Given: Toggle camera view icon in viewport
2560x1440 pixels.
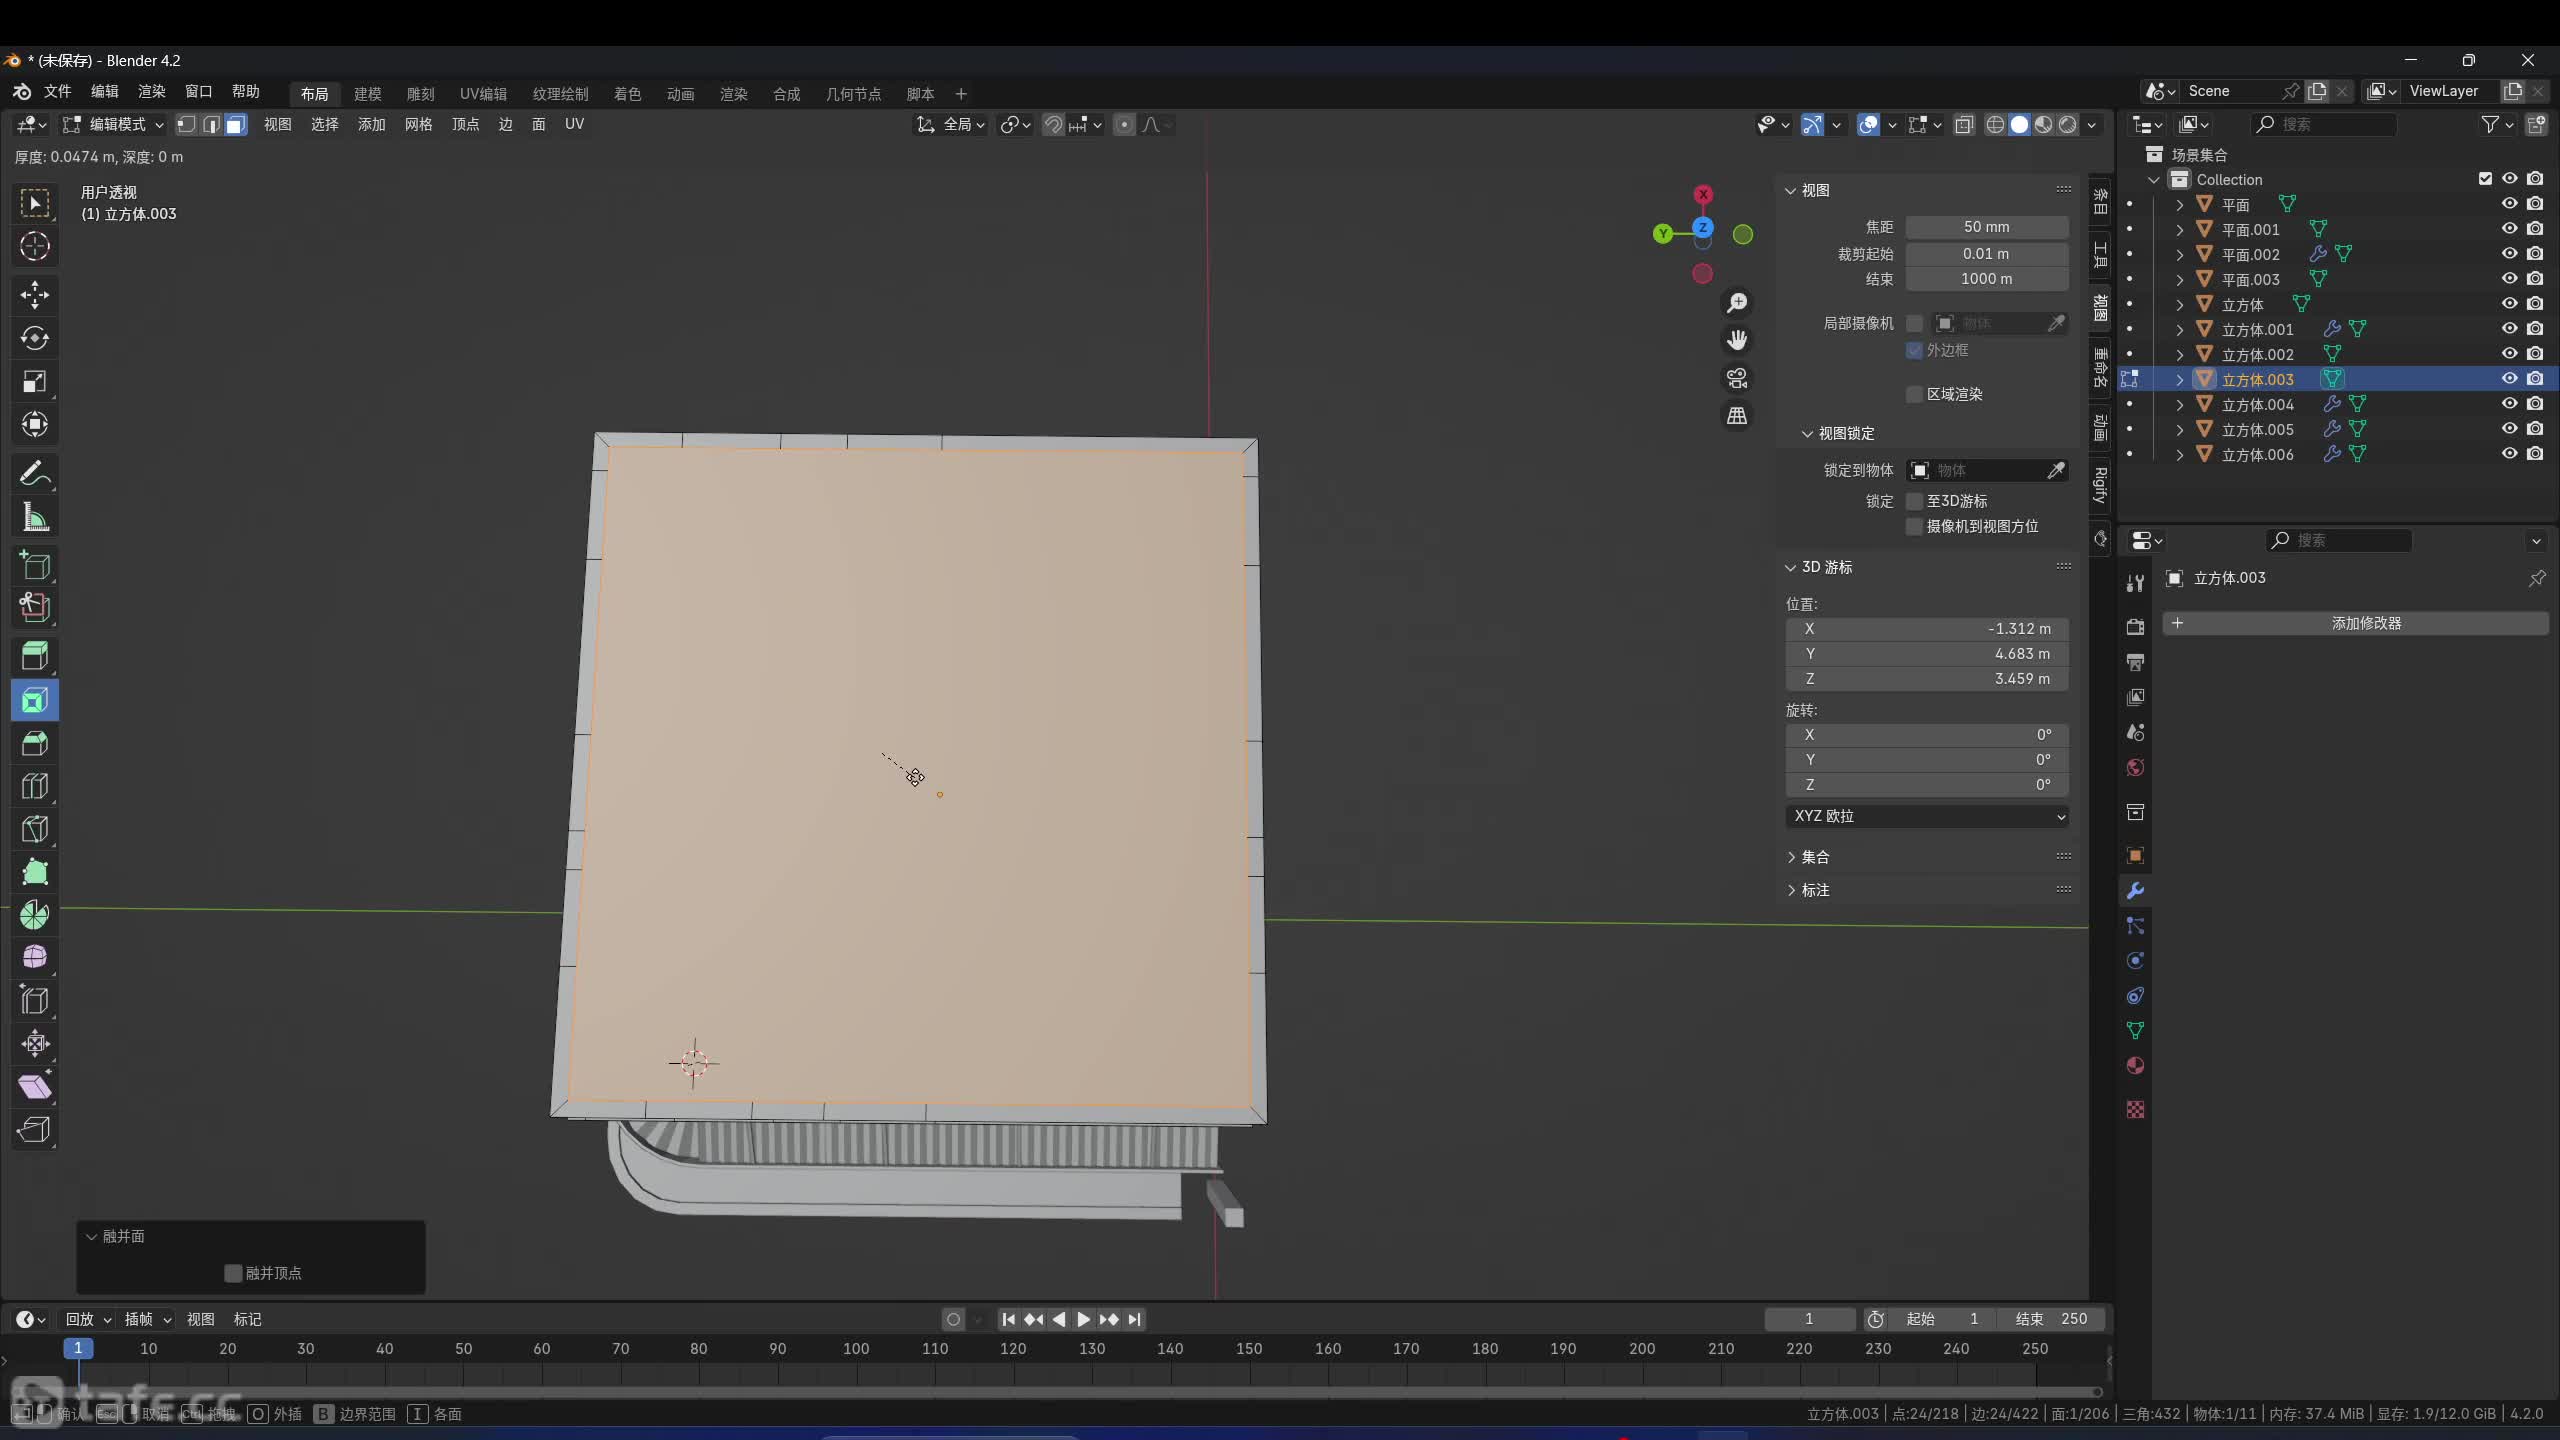Looking at the screenshot, I should pos(1737,378).
